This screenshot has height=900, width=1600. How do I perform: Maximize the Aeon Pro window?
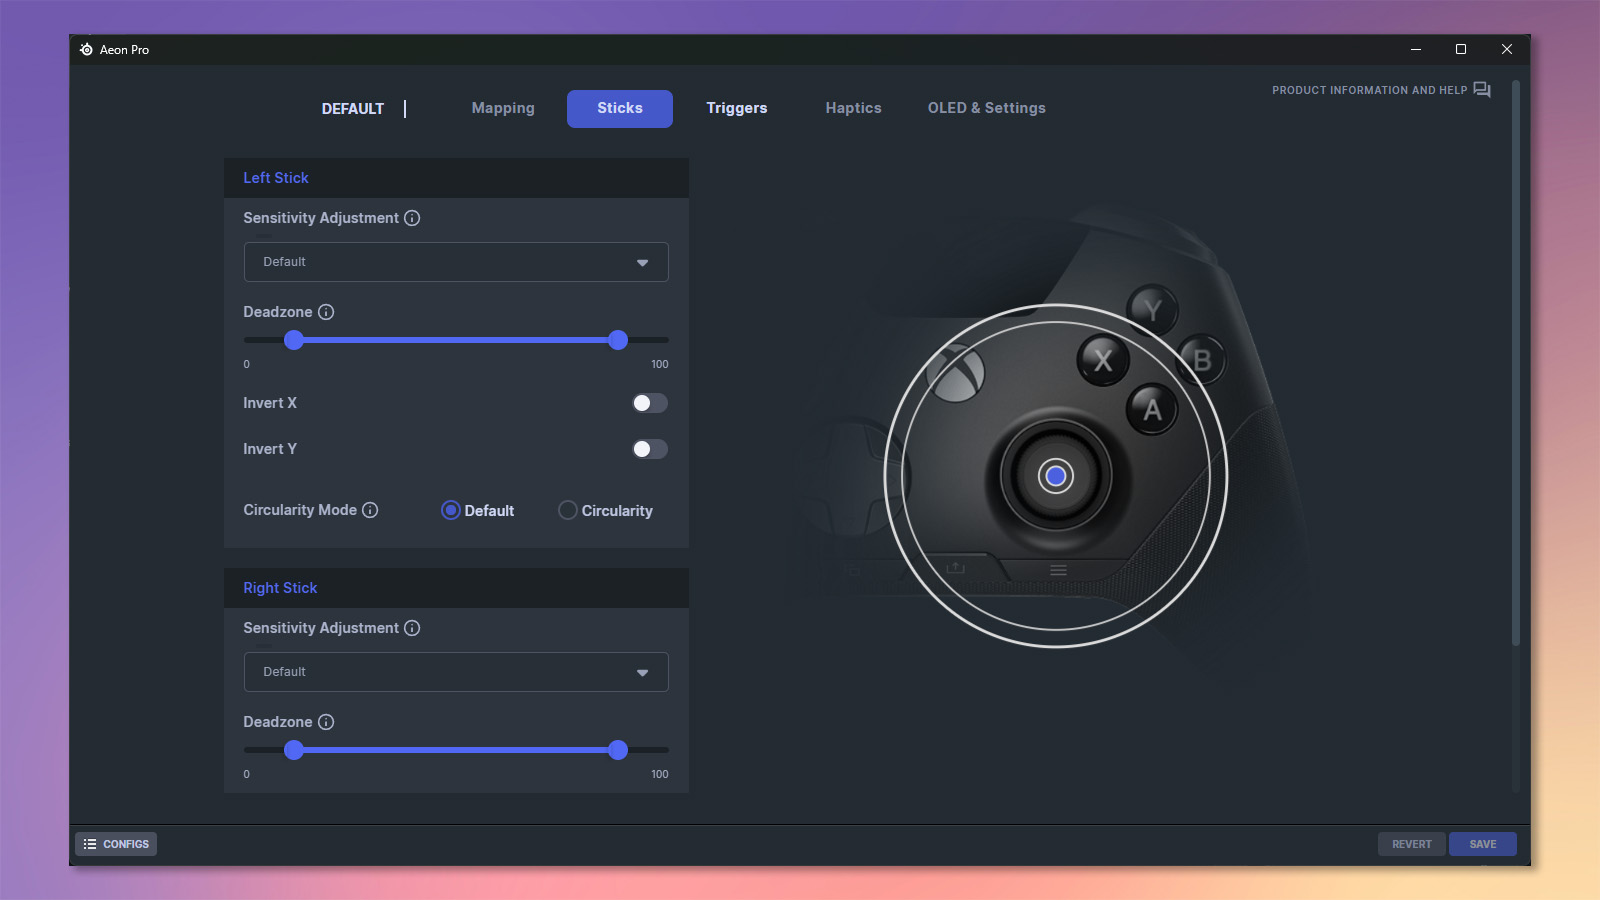click(1461, 49)
